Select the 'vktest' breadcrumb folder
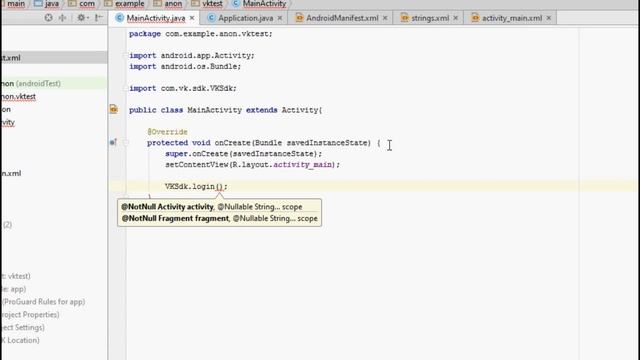 (x=207, y=4)
